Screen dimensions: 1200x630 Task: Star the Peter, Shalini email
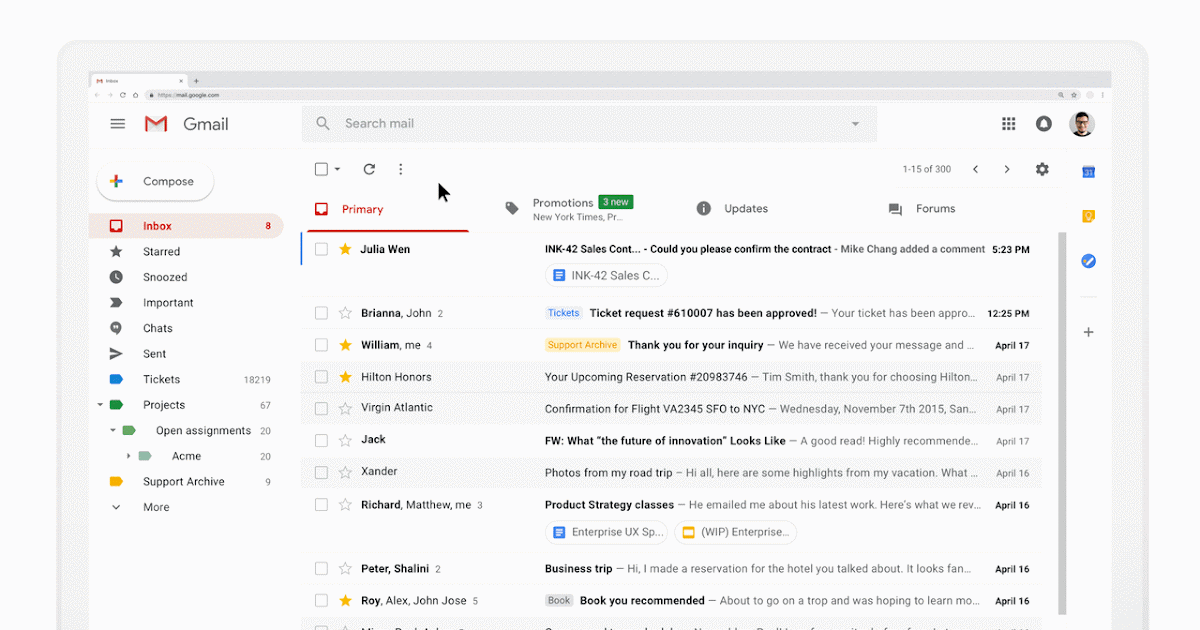pyautogui.click(x=345, y=569)
